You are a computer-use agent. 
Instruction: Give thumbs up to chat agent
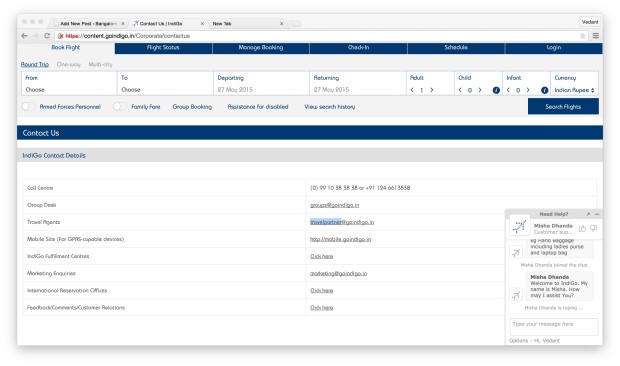click(582, 228)
